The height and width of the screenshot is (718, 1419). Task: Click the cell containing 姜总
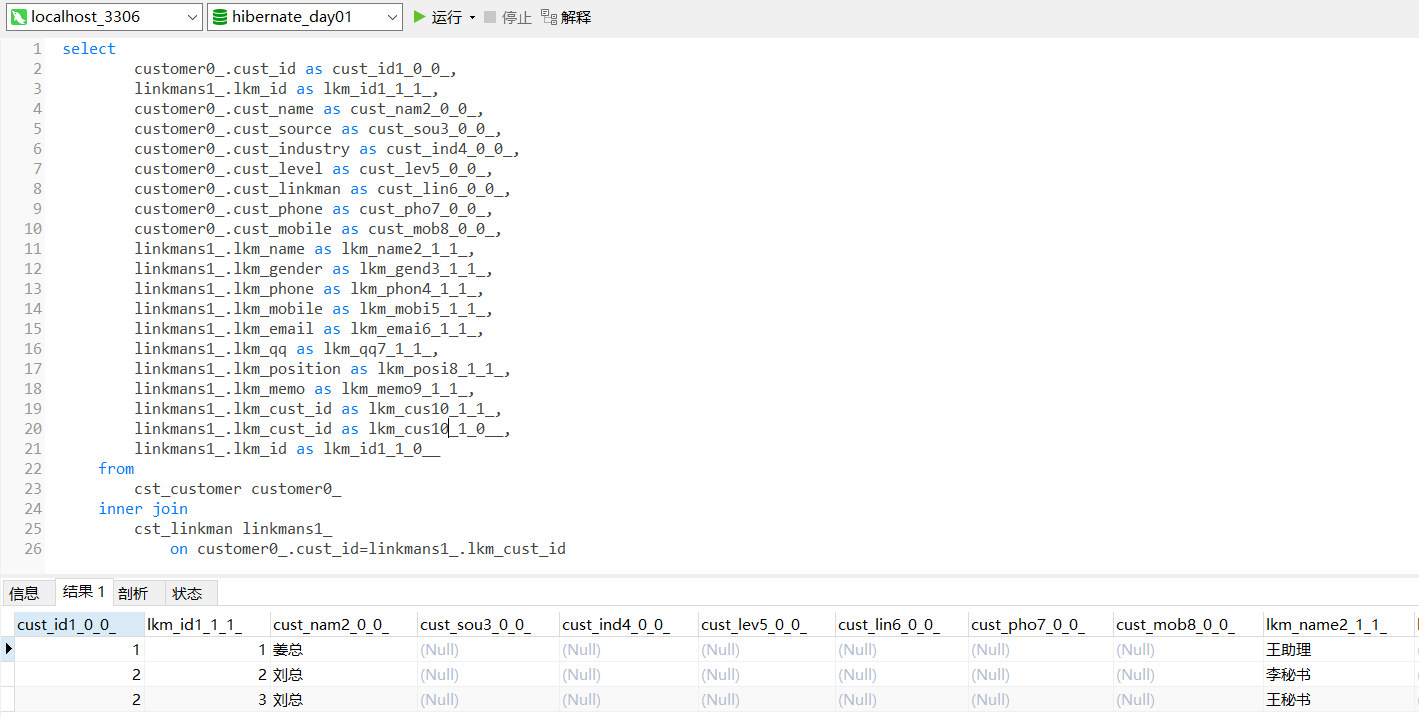click(344, 650)
